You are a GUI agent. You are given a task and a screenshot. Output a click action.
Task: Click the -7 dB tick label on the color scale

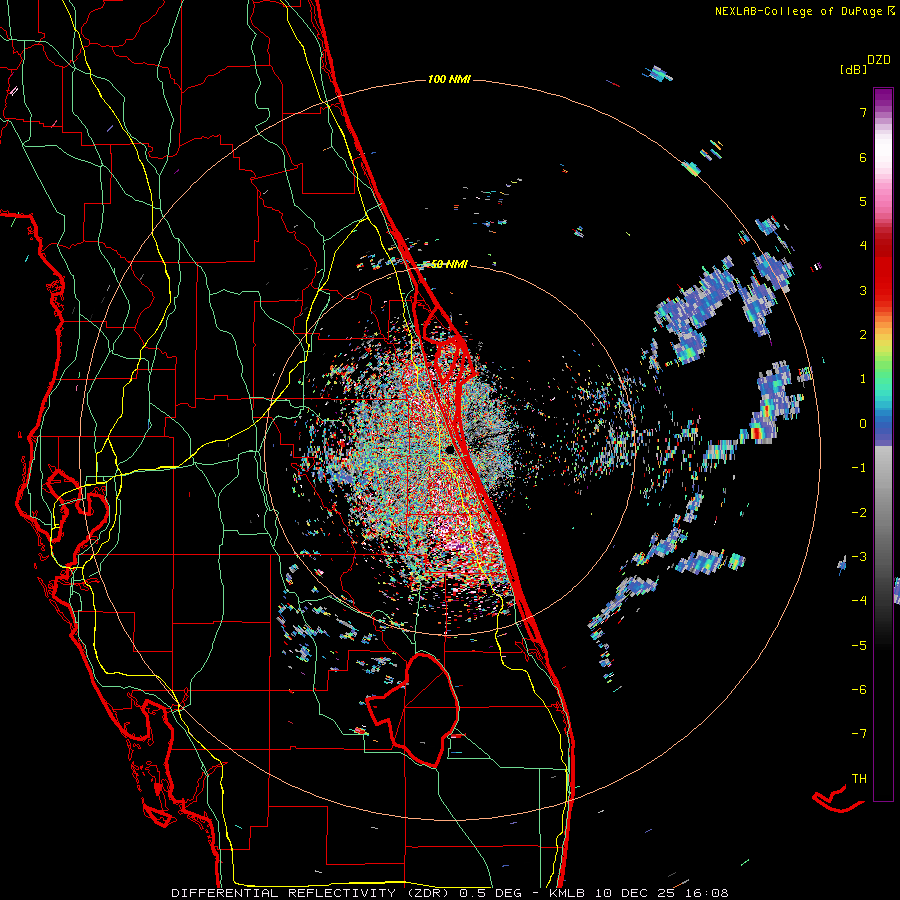[x=859, y=734]
